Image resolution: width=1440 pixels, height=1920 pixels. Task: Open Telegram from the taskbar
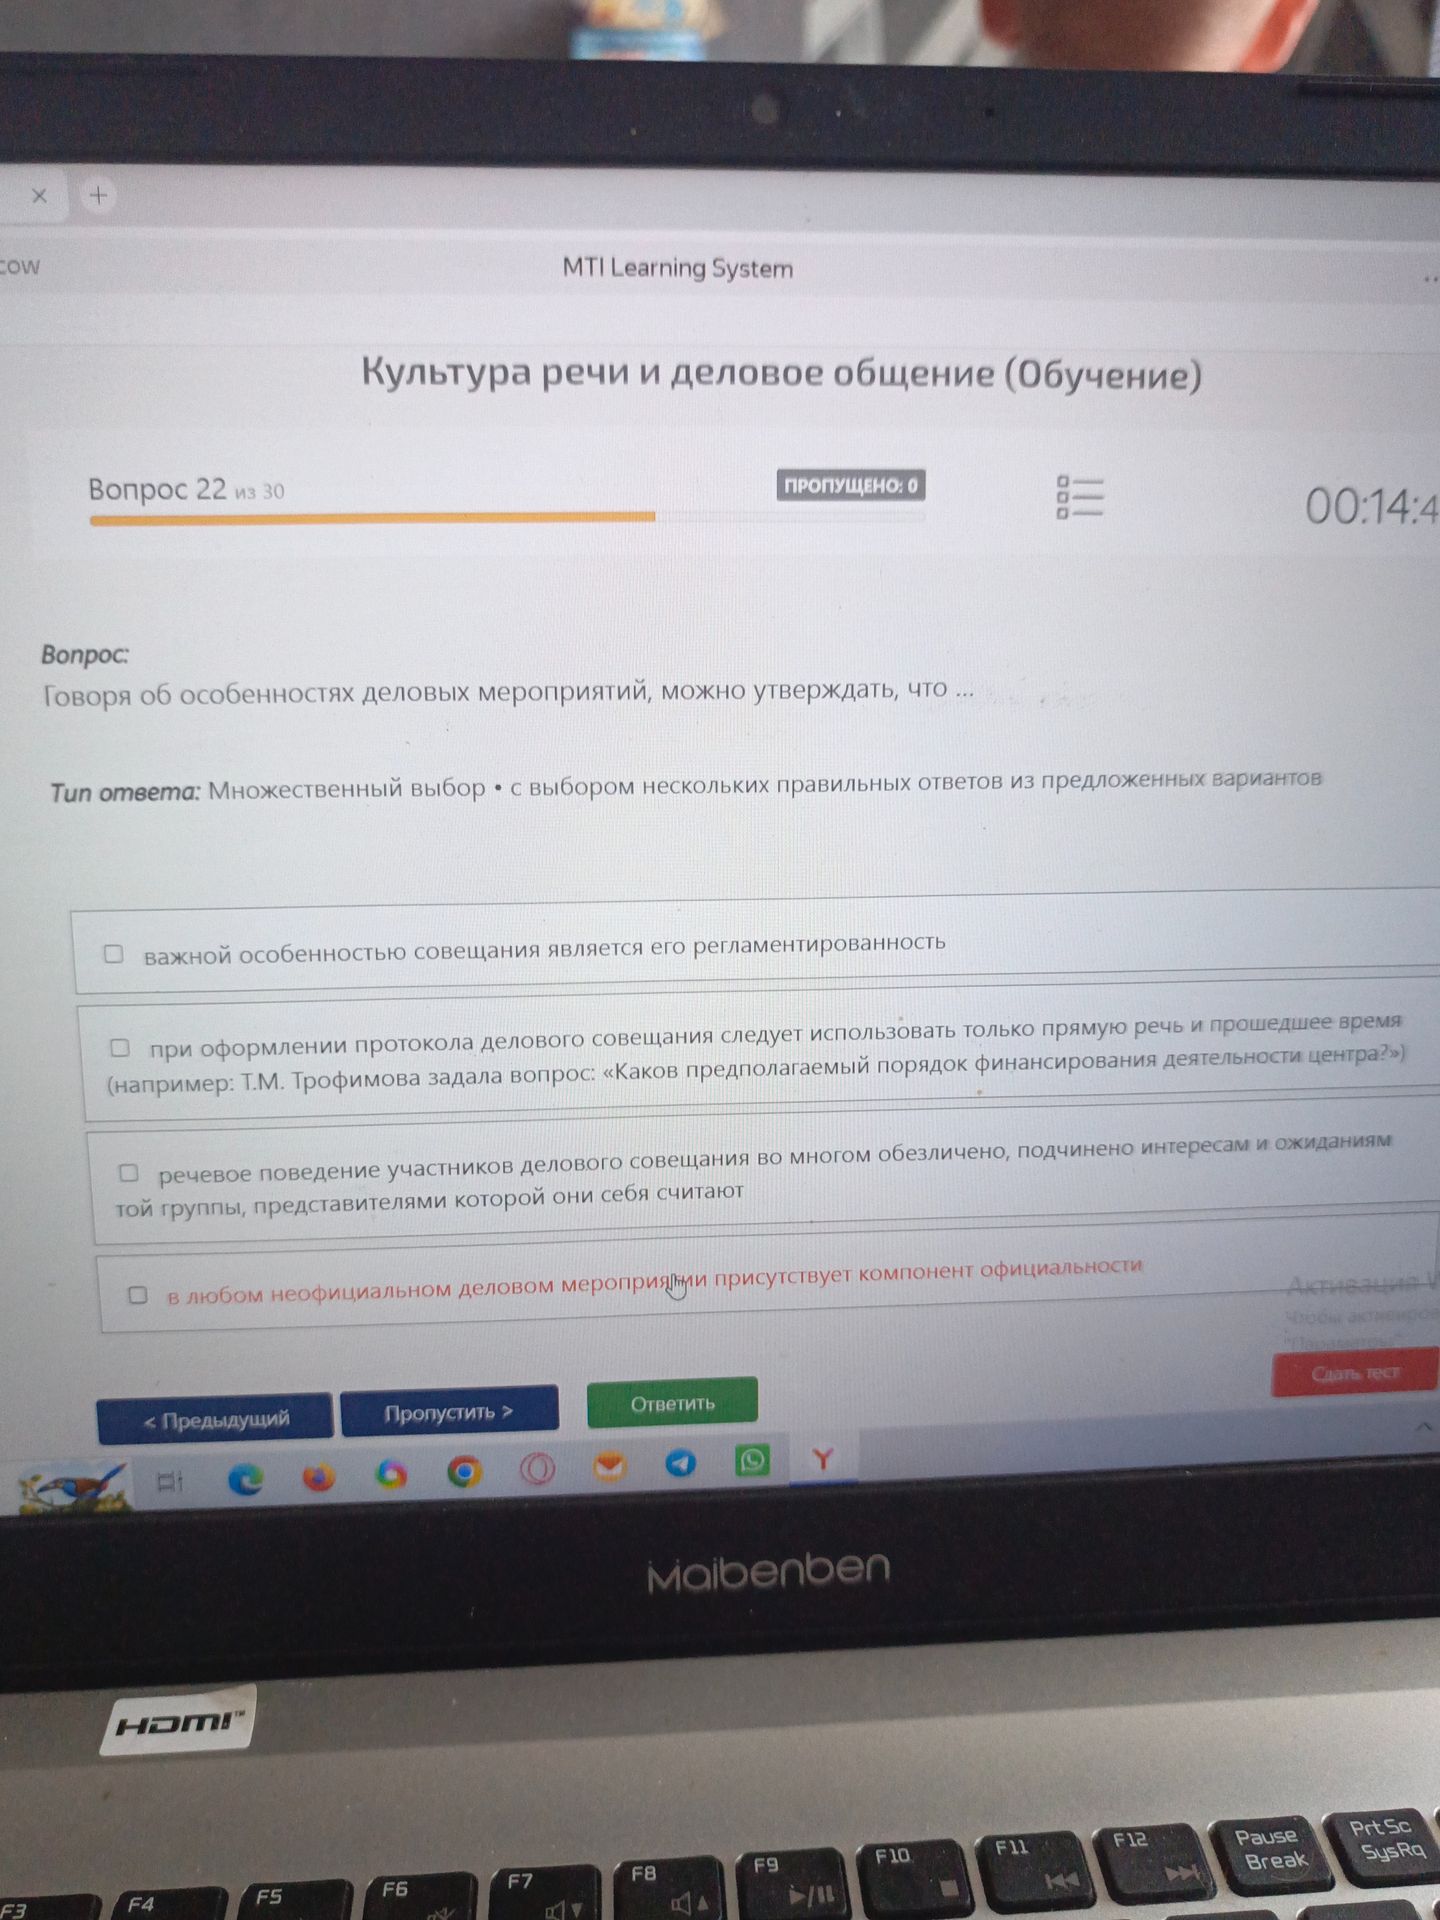point(681,1464)
